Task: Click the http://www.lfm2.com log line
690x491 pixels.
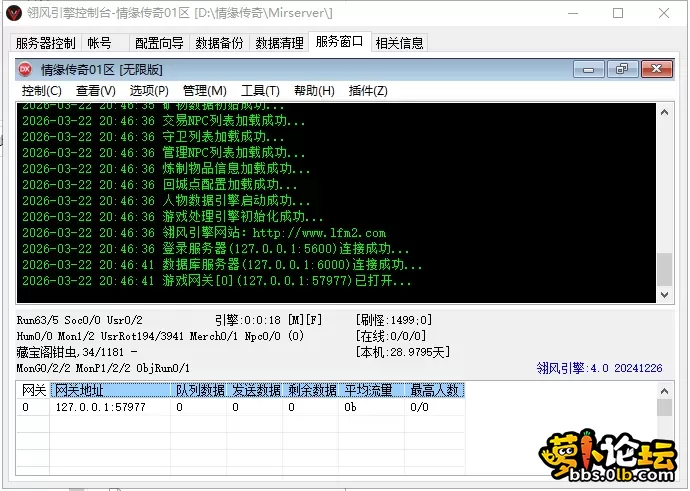Action: click(204, 233)
